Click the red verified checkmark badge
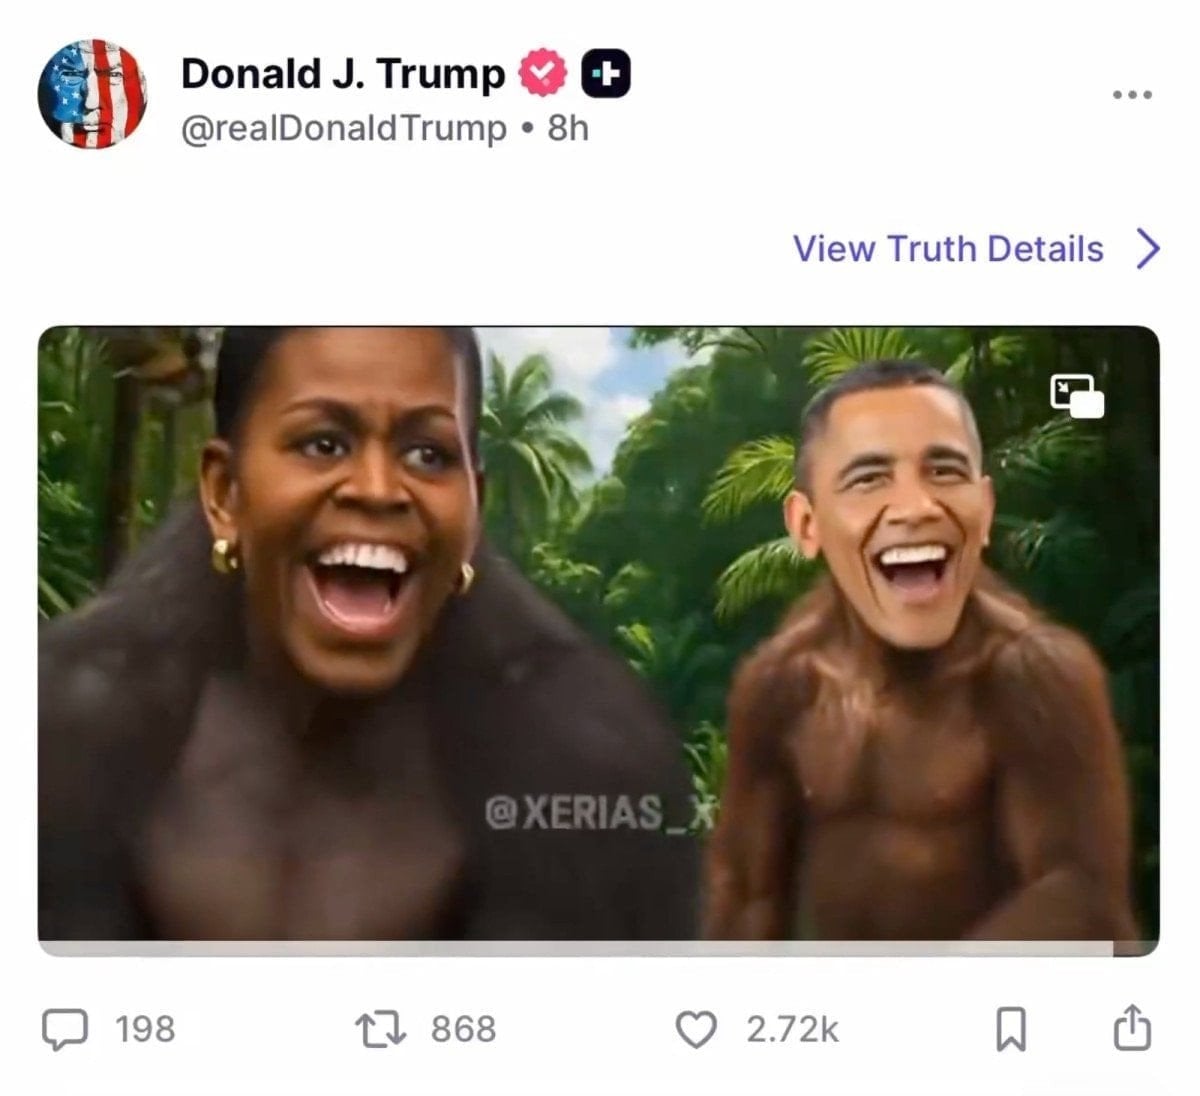Image resolution: width=1200 pixels, height=1096 pixels. (x=542, y=73)
